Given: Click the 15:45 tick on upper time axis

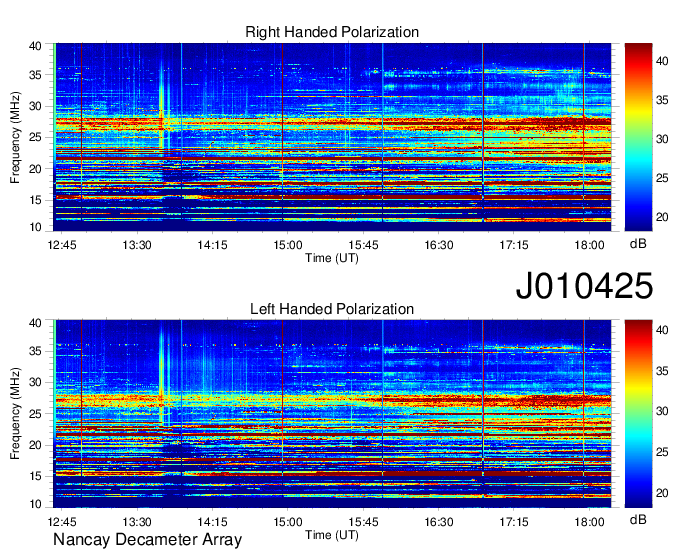Looking at the screenshot, I should coord(363,245).
